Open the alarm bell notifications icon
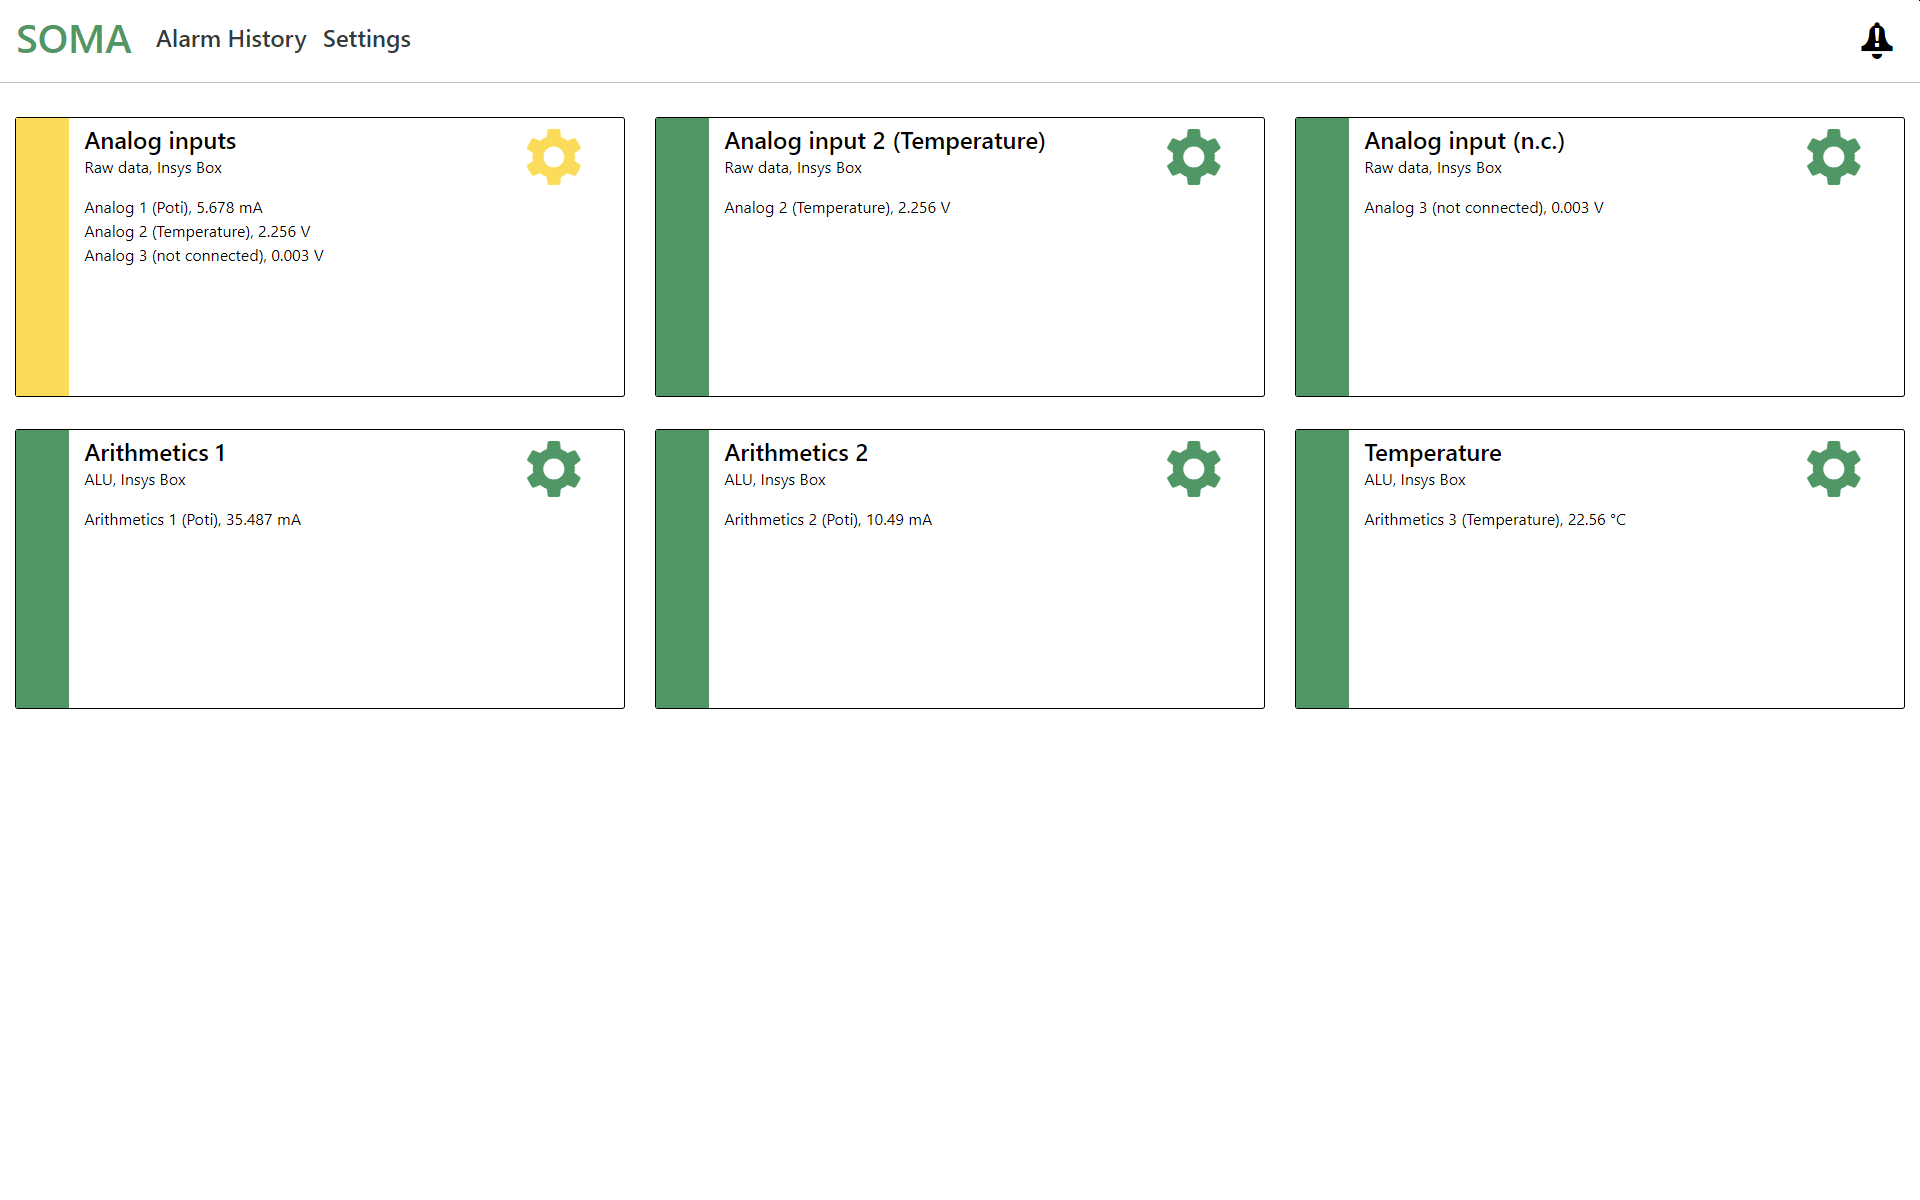This screenshot has height=1200, width=1920. click(1876, 40)
